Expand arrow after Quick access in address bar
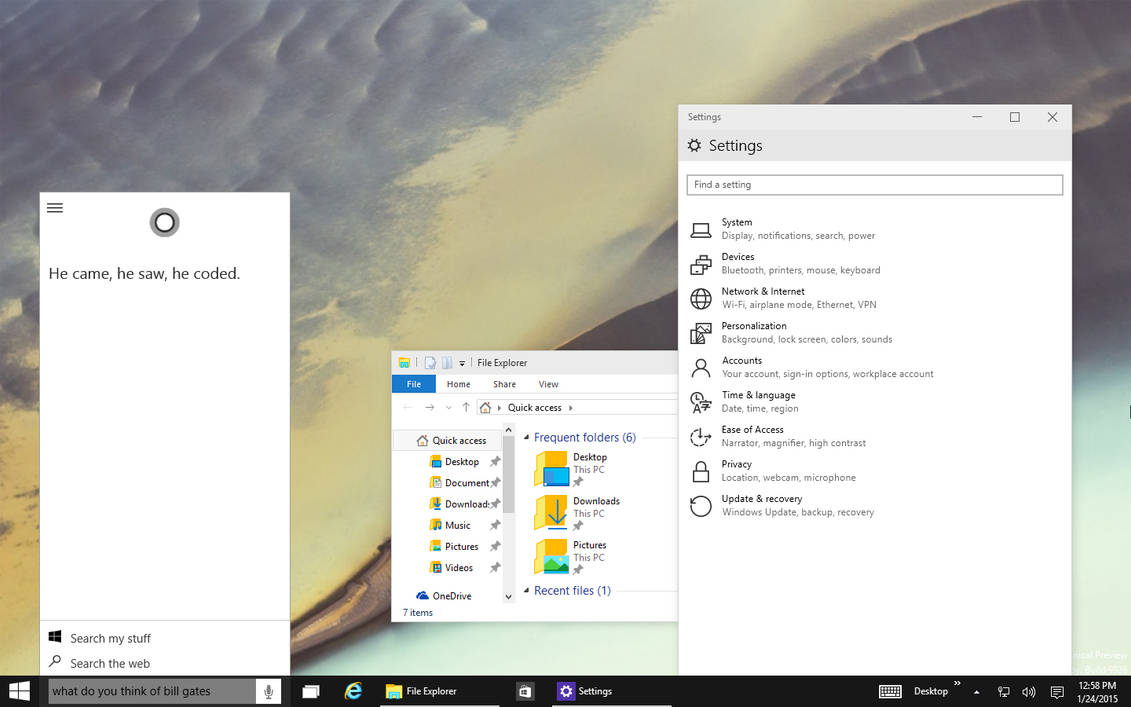 (x=571, y=408)
